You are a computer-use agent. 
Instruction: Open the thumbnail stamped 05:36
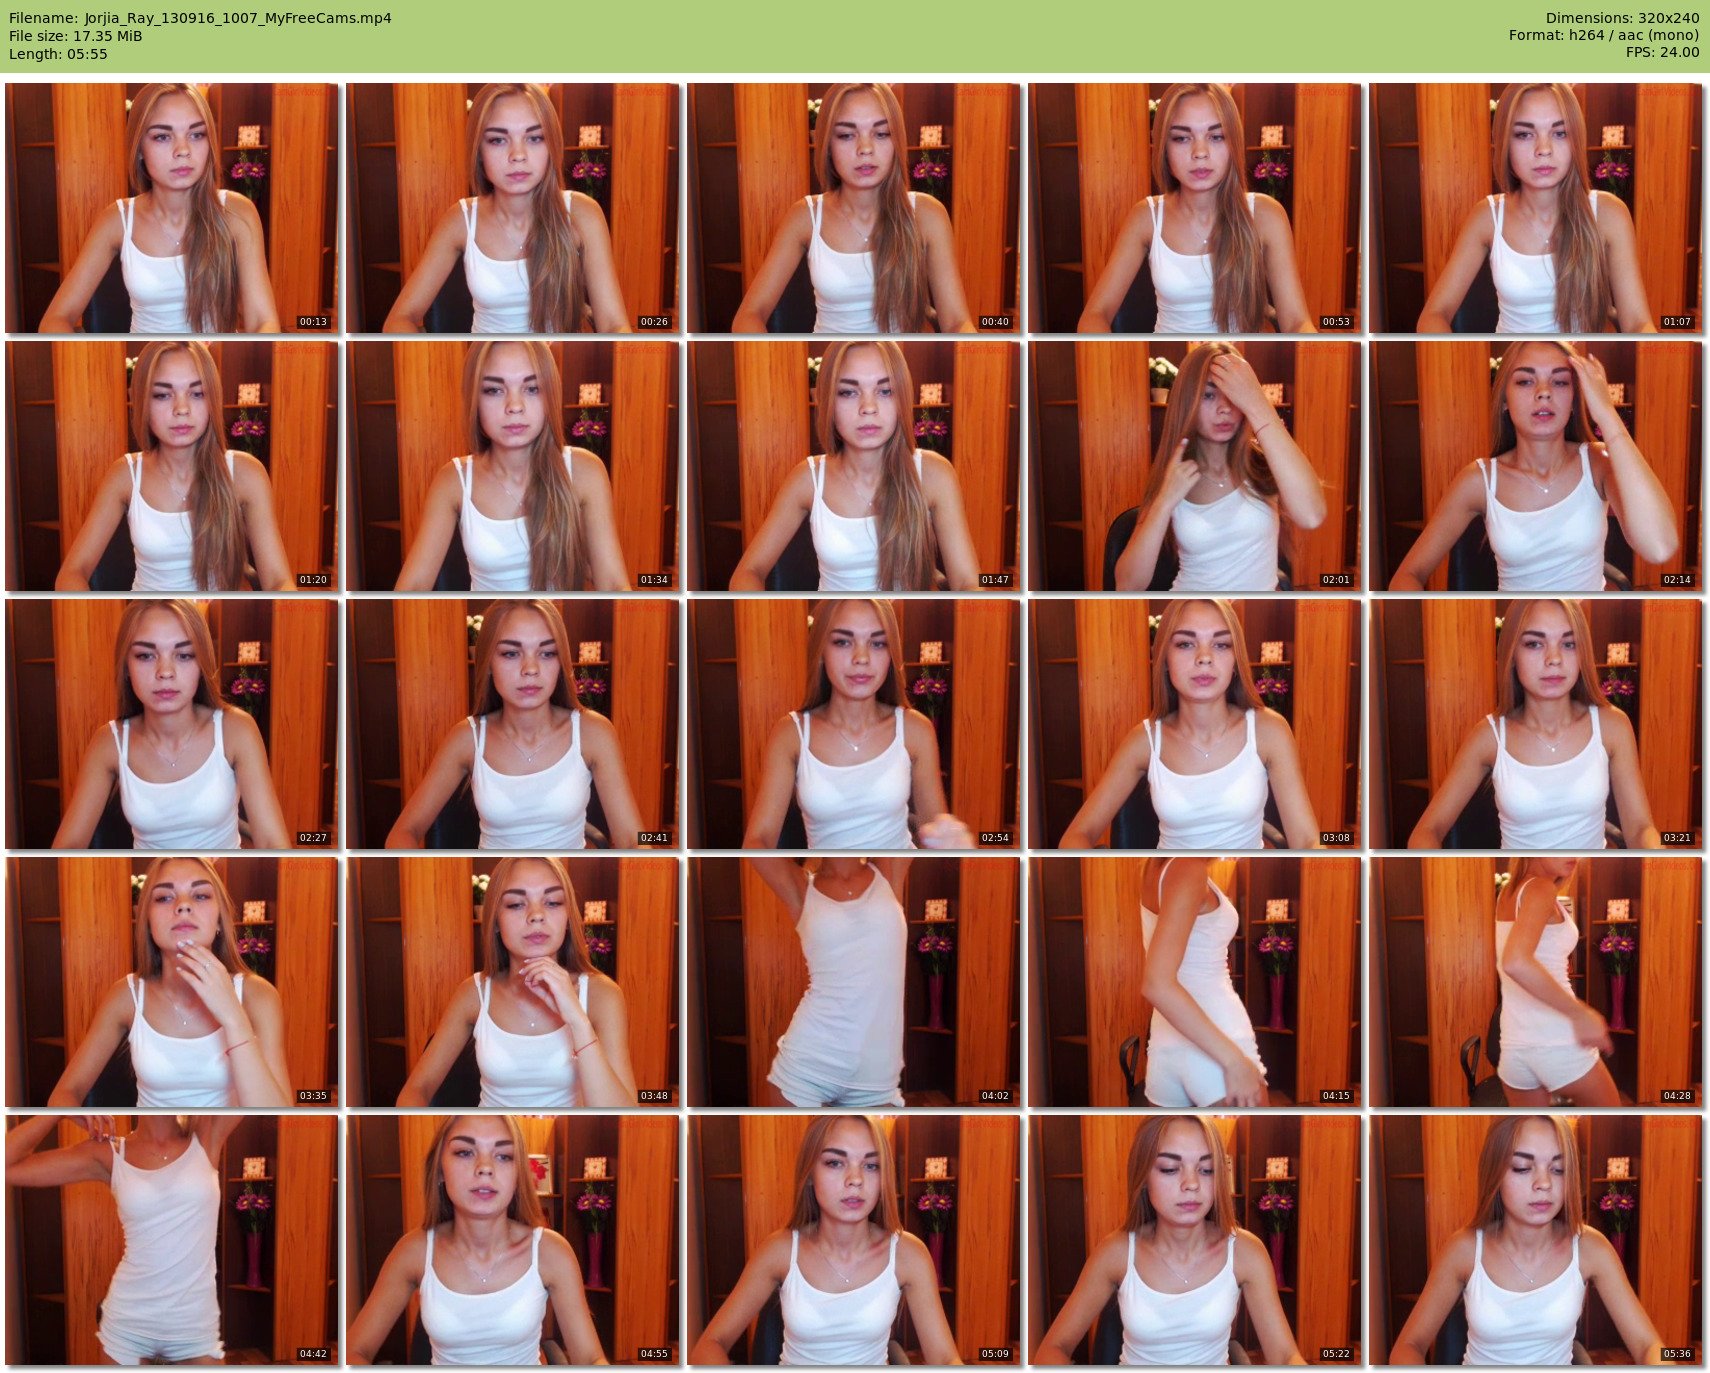[x=1536, y=1240]
